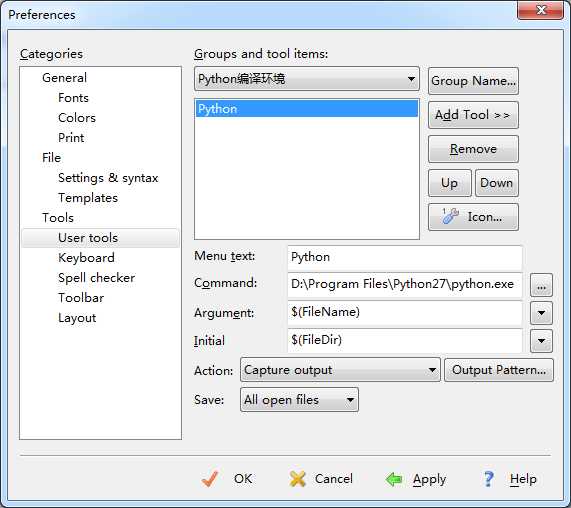The height and width of the screenshot is (508, 571).
Task: Open the Action combo box
Action: (x=340, y=370)
